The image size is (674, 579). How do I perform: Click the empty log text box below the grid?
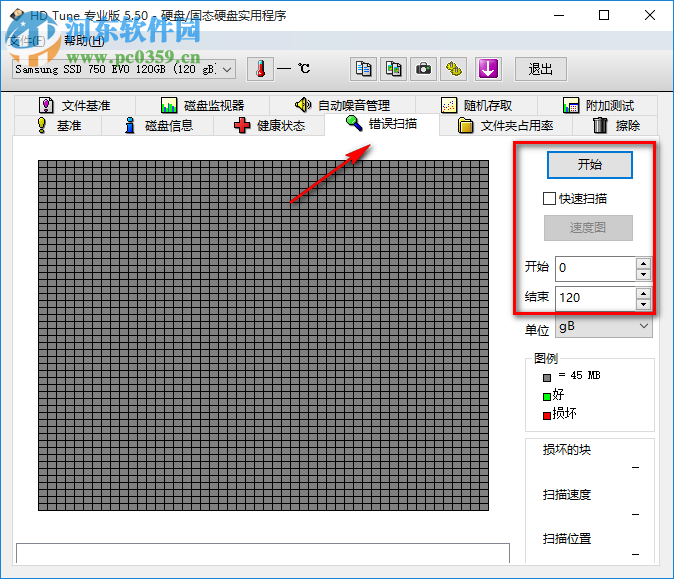point(263,553)
